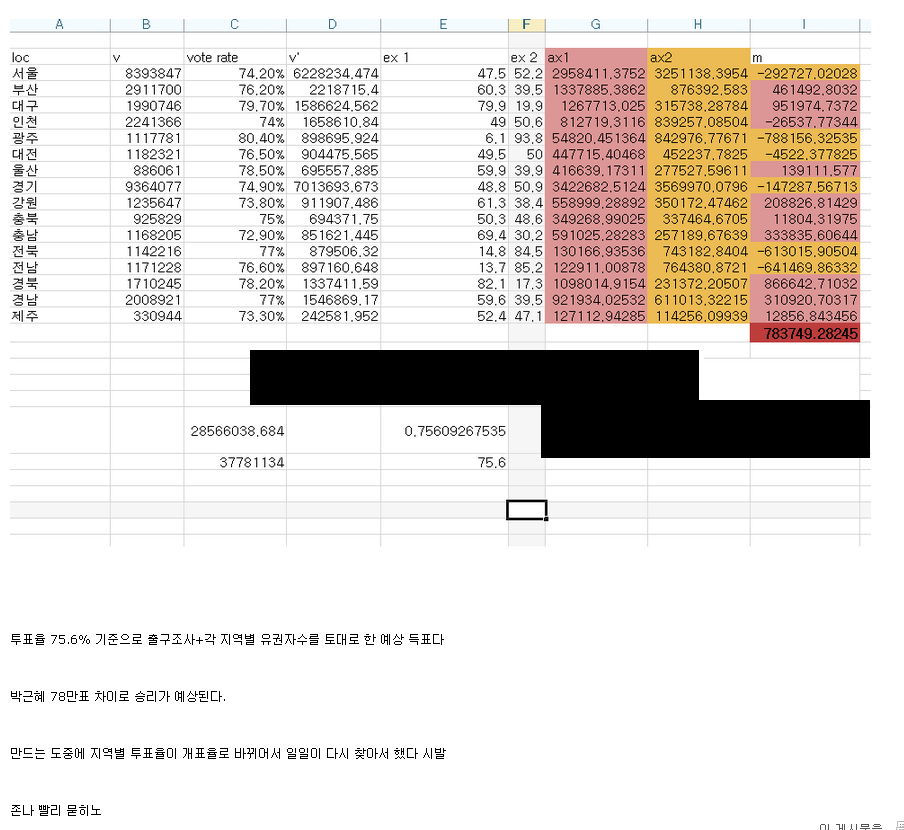Viewport: 904px width, 830px height.
Task: Click the orange "ax2" header cell
Action: coord(699,57)
